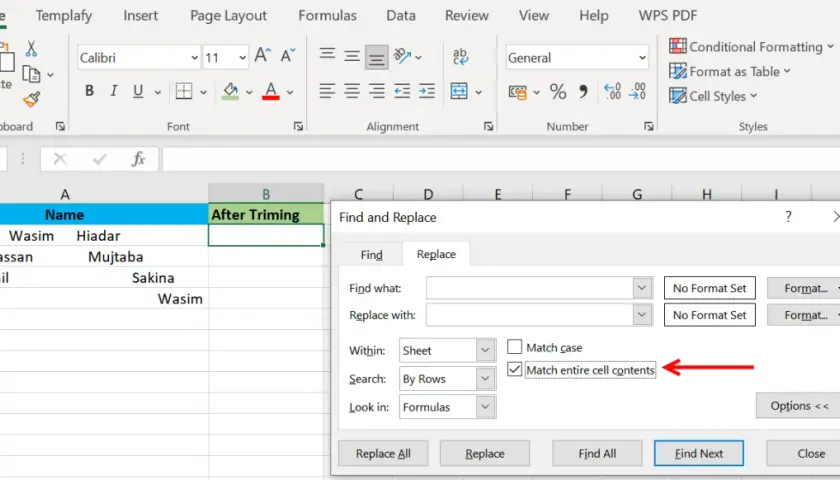
Task: Click Top Align icon
Action: pos(327,55)
